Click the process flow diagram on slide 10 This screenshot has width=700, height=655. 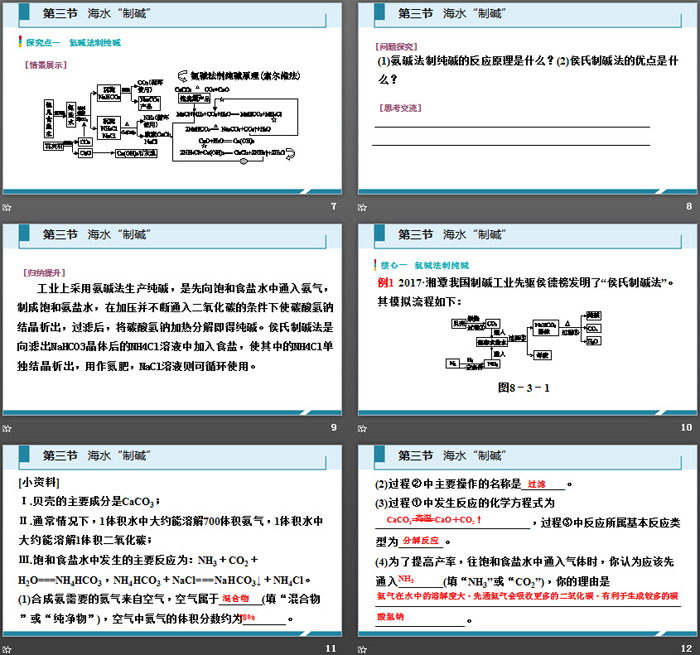[x=524, y=341]
